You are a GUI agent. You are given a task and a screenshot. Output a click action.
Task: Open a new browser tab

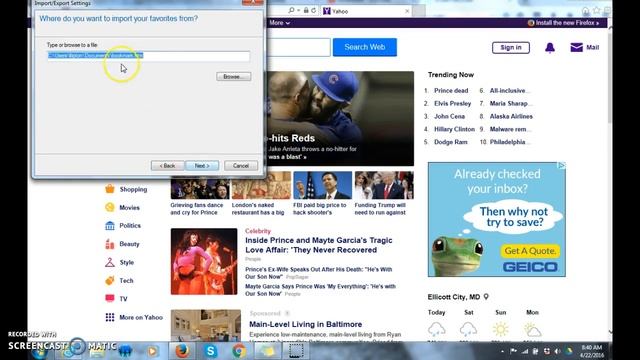(418, 11)
